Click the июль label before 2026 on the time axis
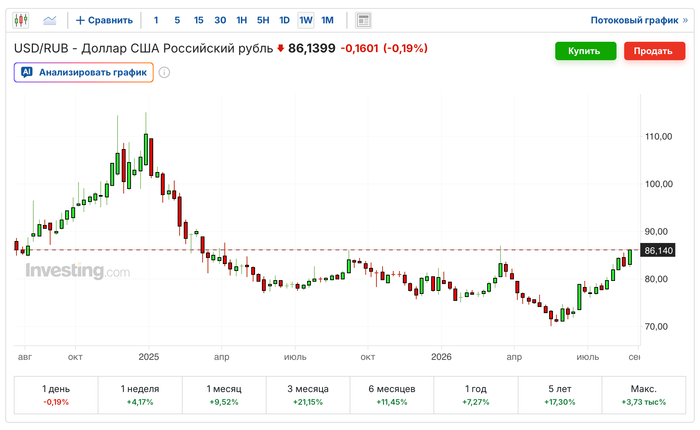 click(x=295, y=357)
